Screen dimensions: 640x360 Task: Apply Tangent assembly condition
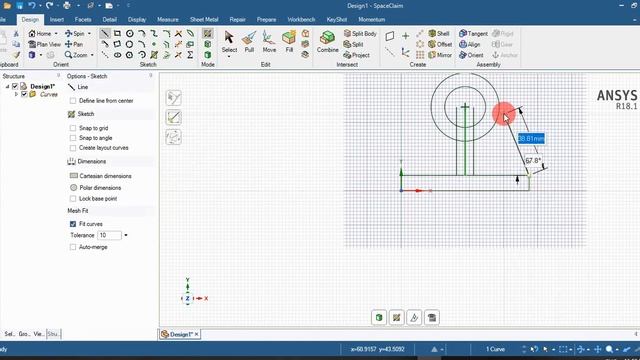point(473,33)
